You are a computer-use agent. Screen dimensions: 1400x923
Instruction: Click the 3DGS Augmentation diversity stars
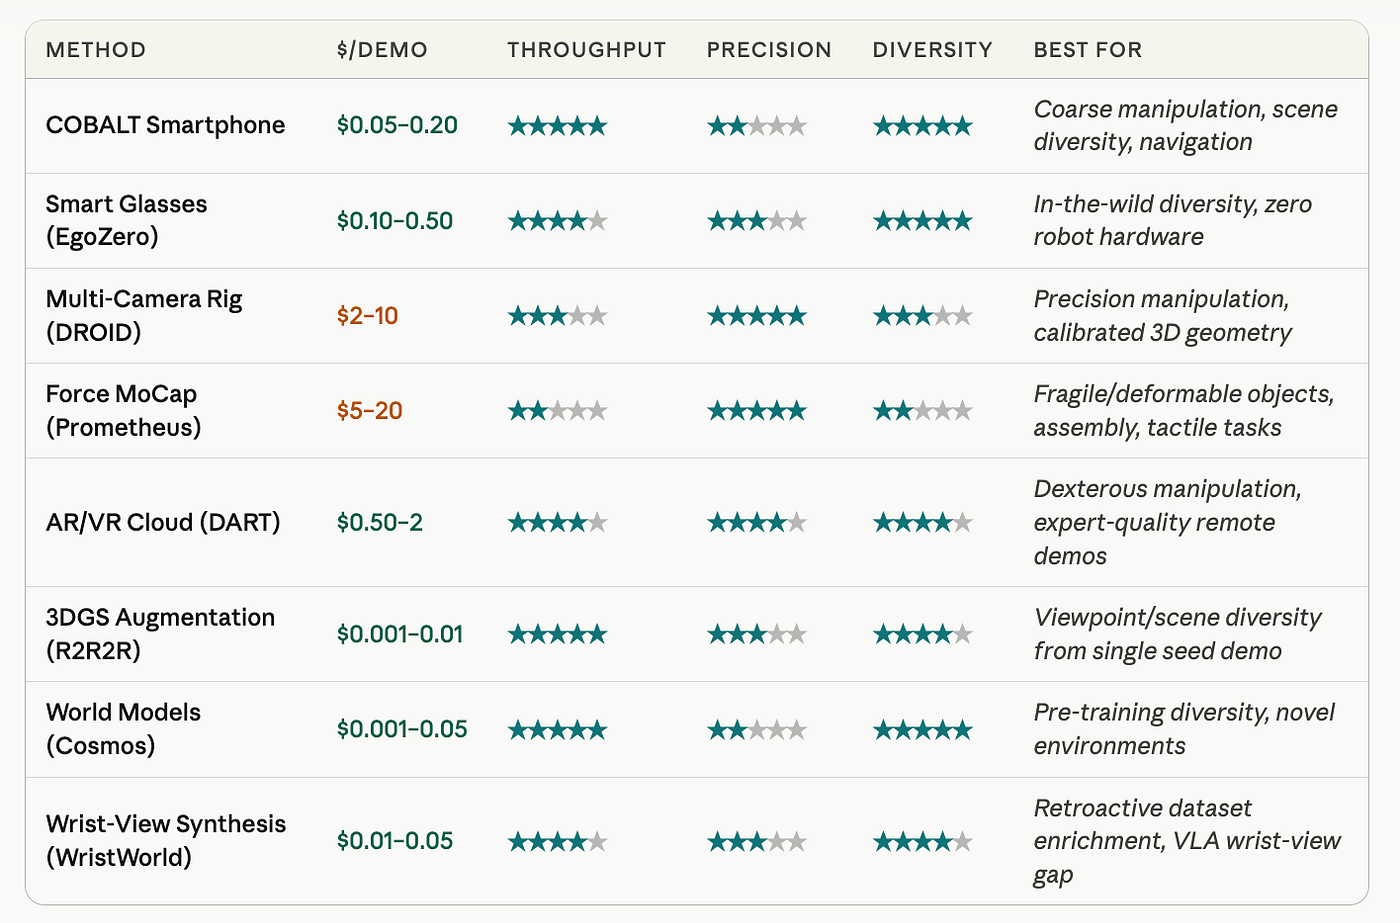pos(922,634)
